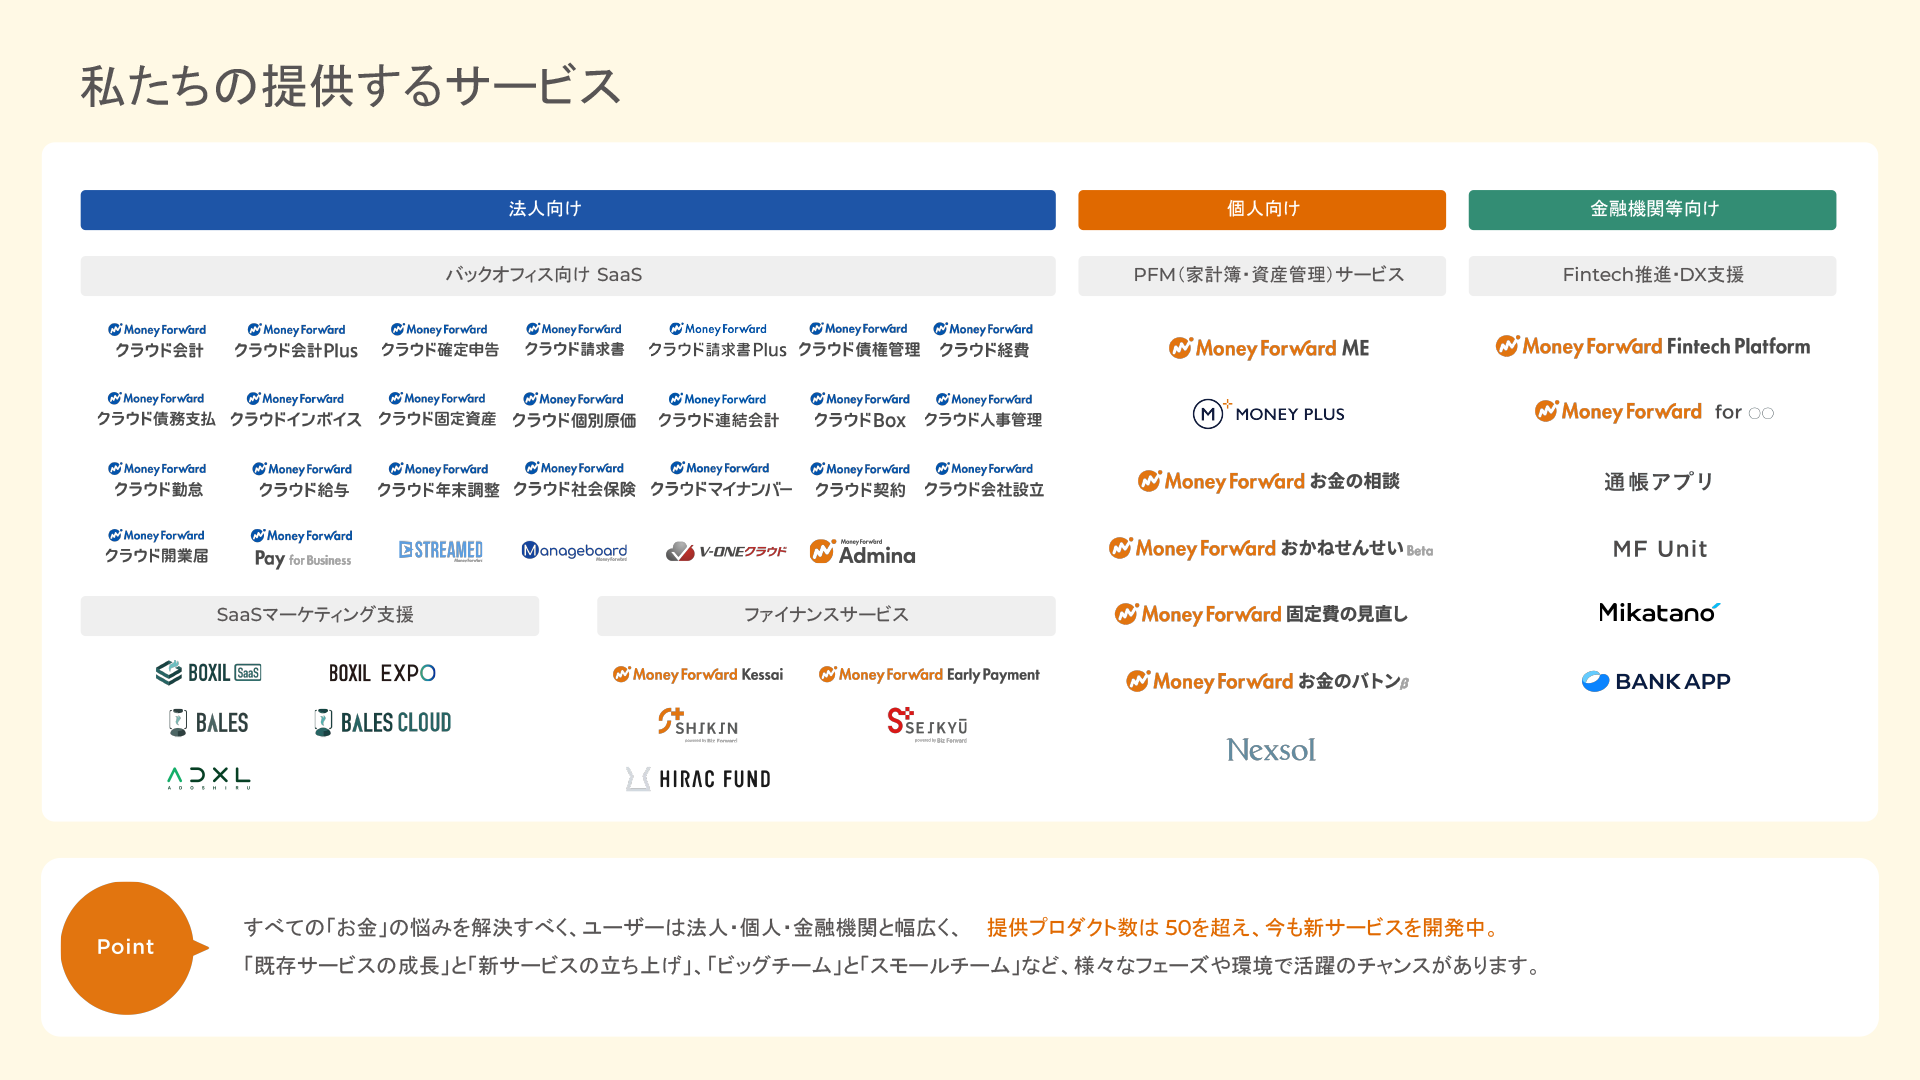Click the HIRAC FUND logo
This screenshot has width=1920, height=1080.
click(698, 779)
